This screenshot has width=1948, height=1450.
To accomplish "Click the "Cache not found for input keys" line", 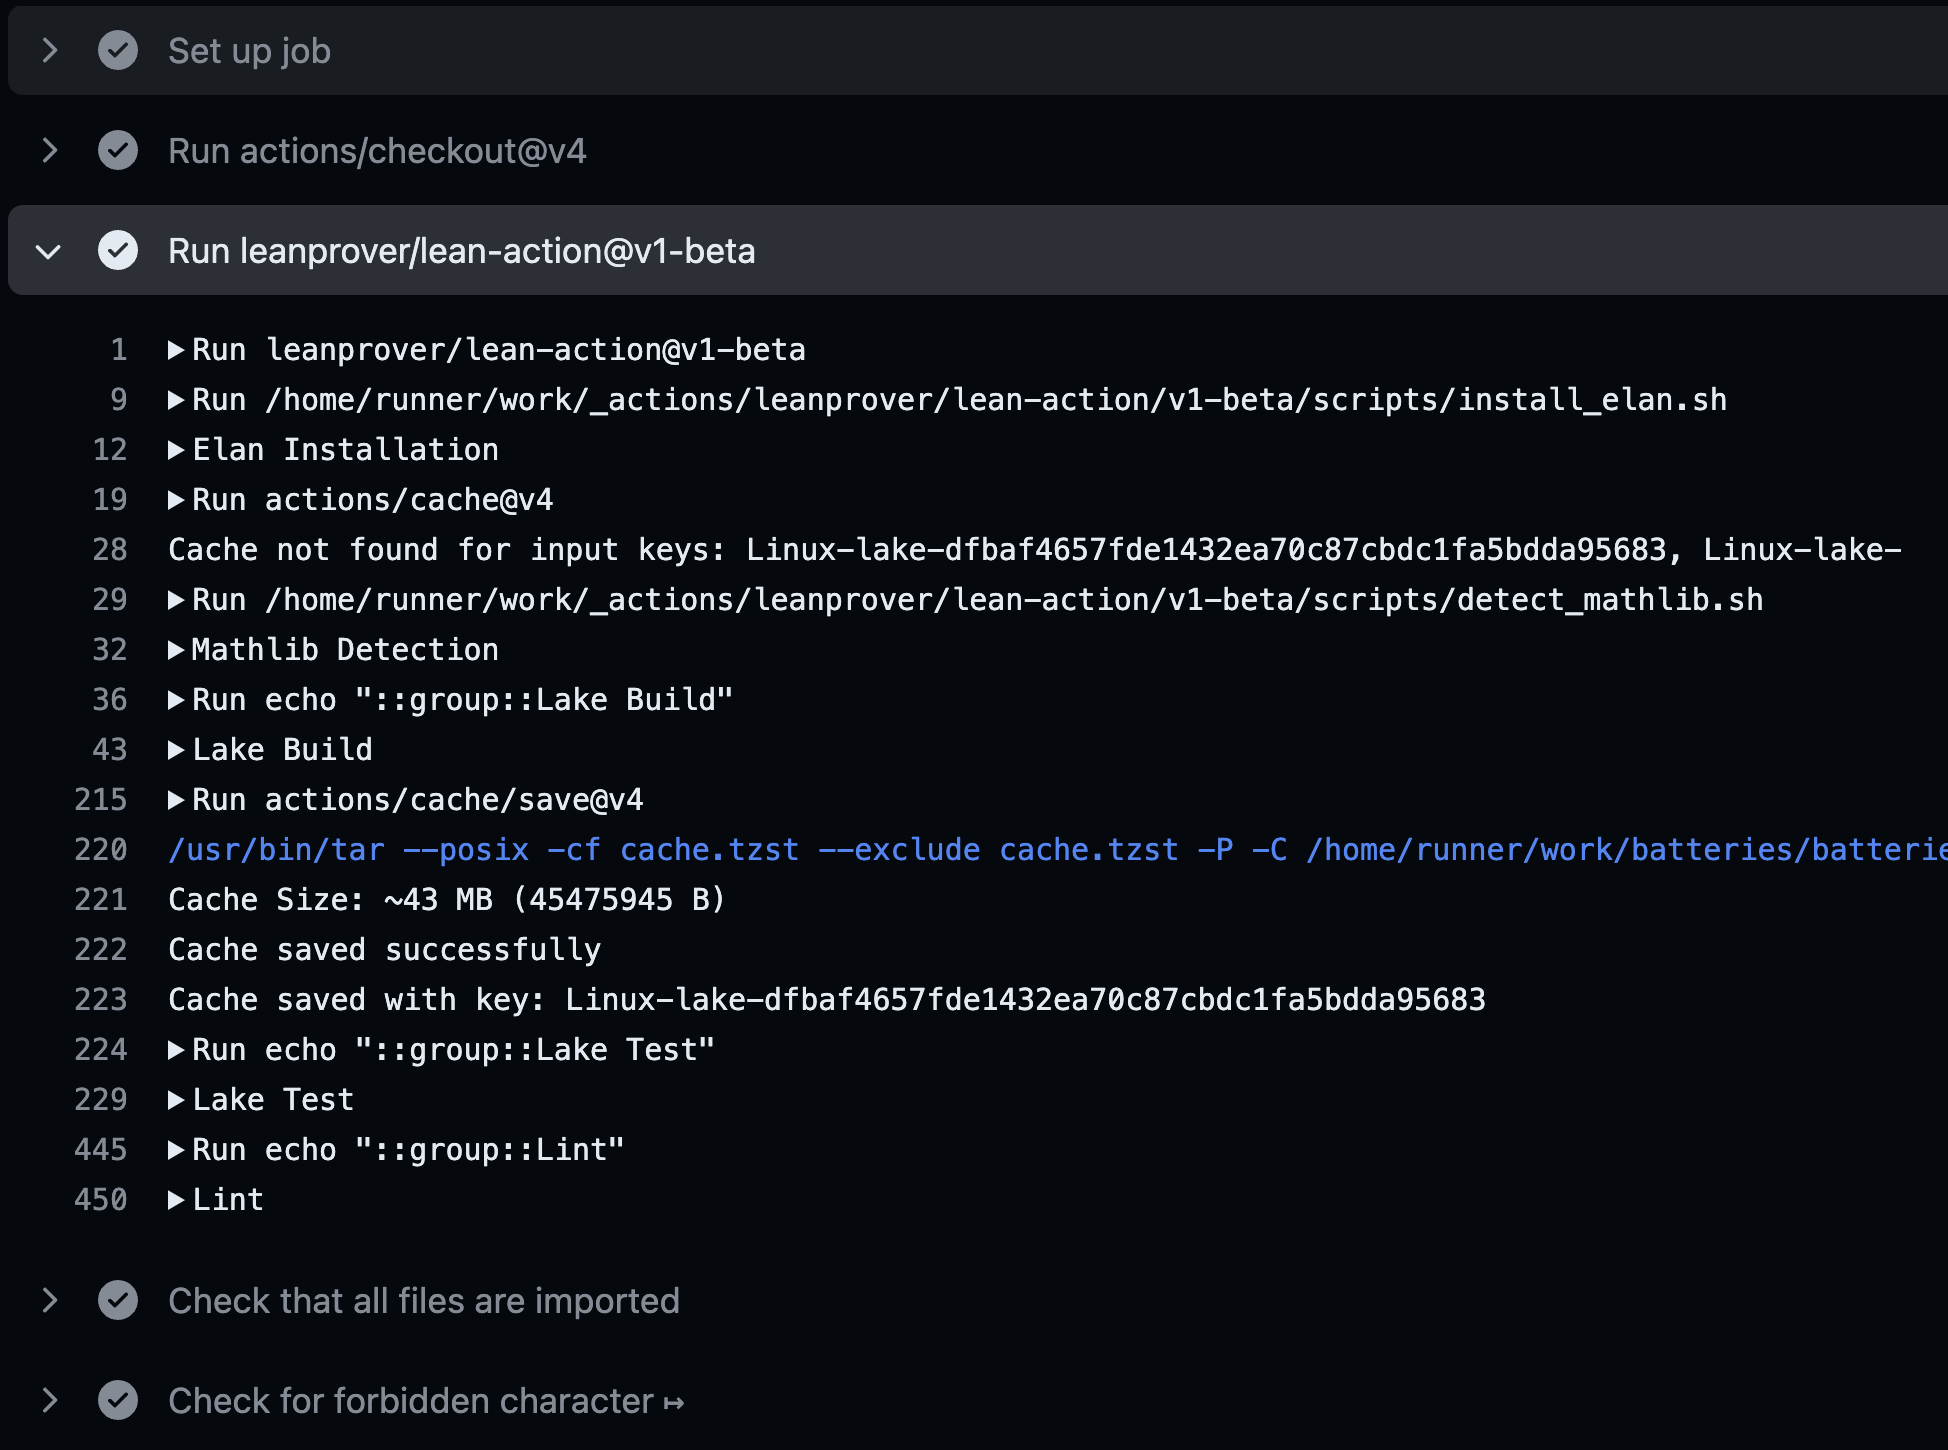I will tap(1035, 550).
